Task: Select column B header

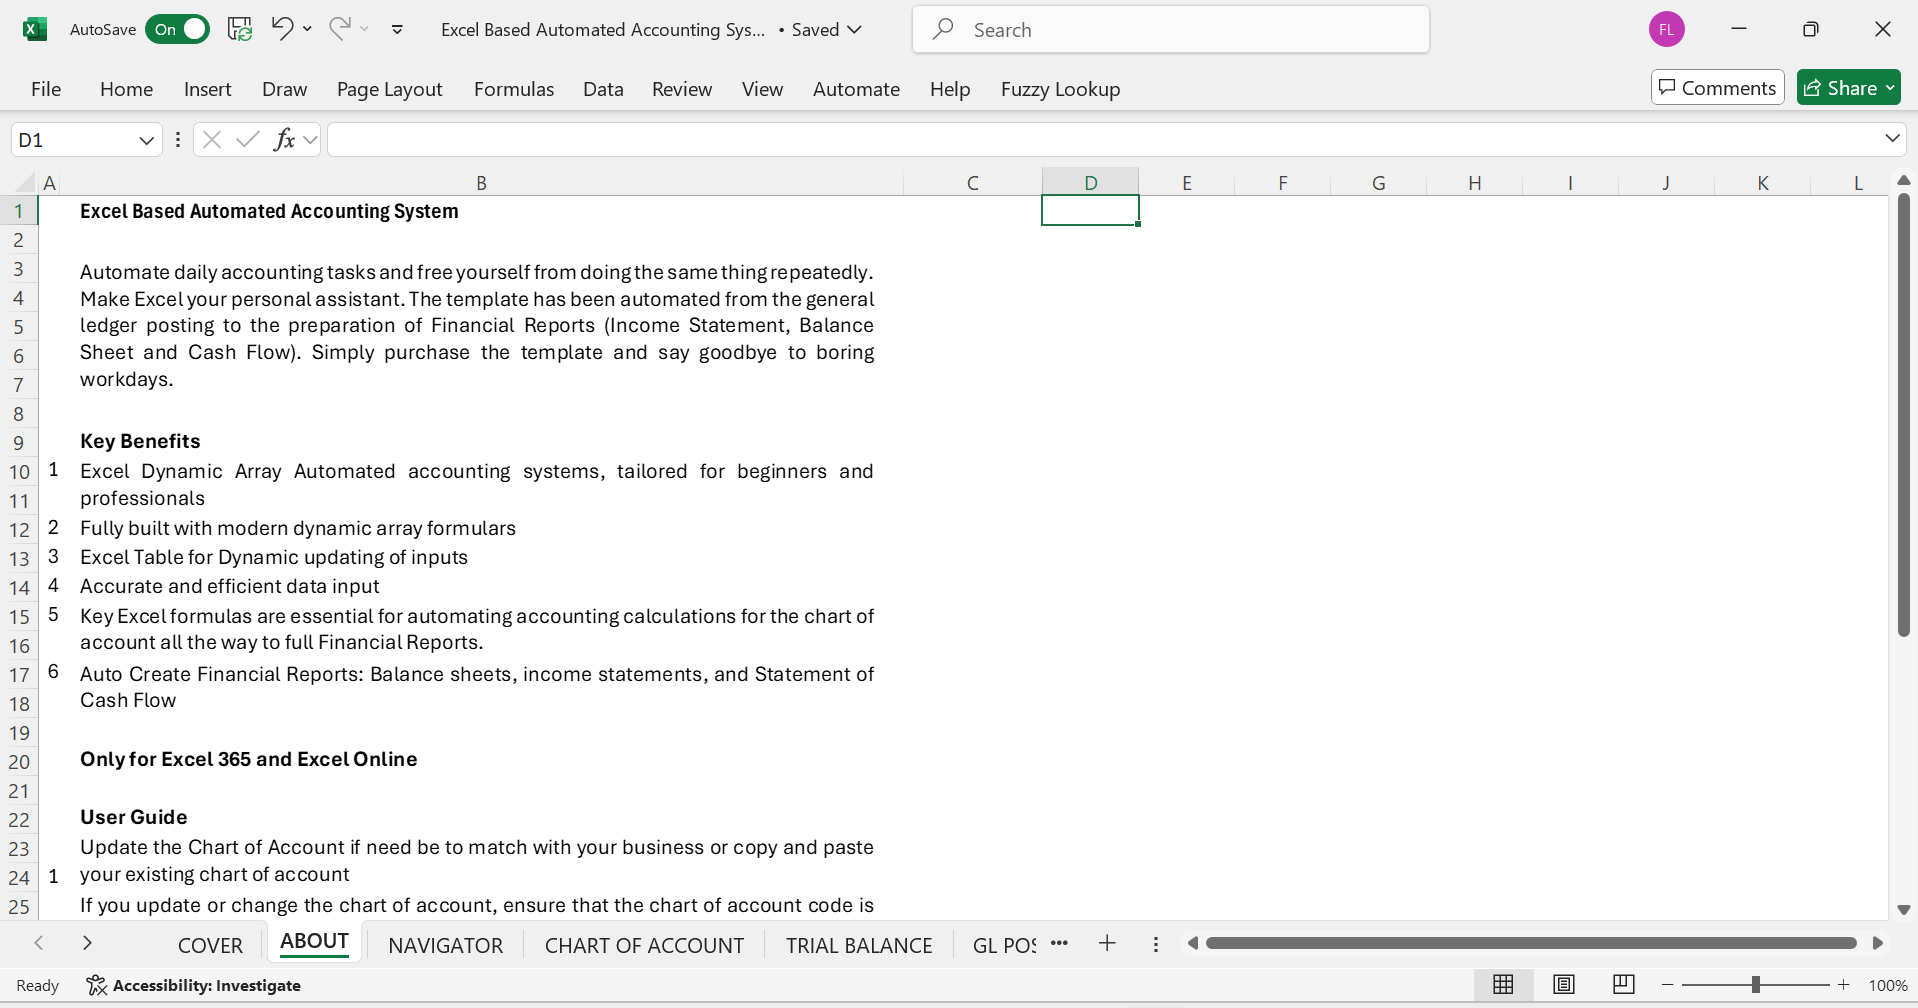Action: click(481, 183)
